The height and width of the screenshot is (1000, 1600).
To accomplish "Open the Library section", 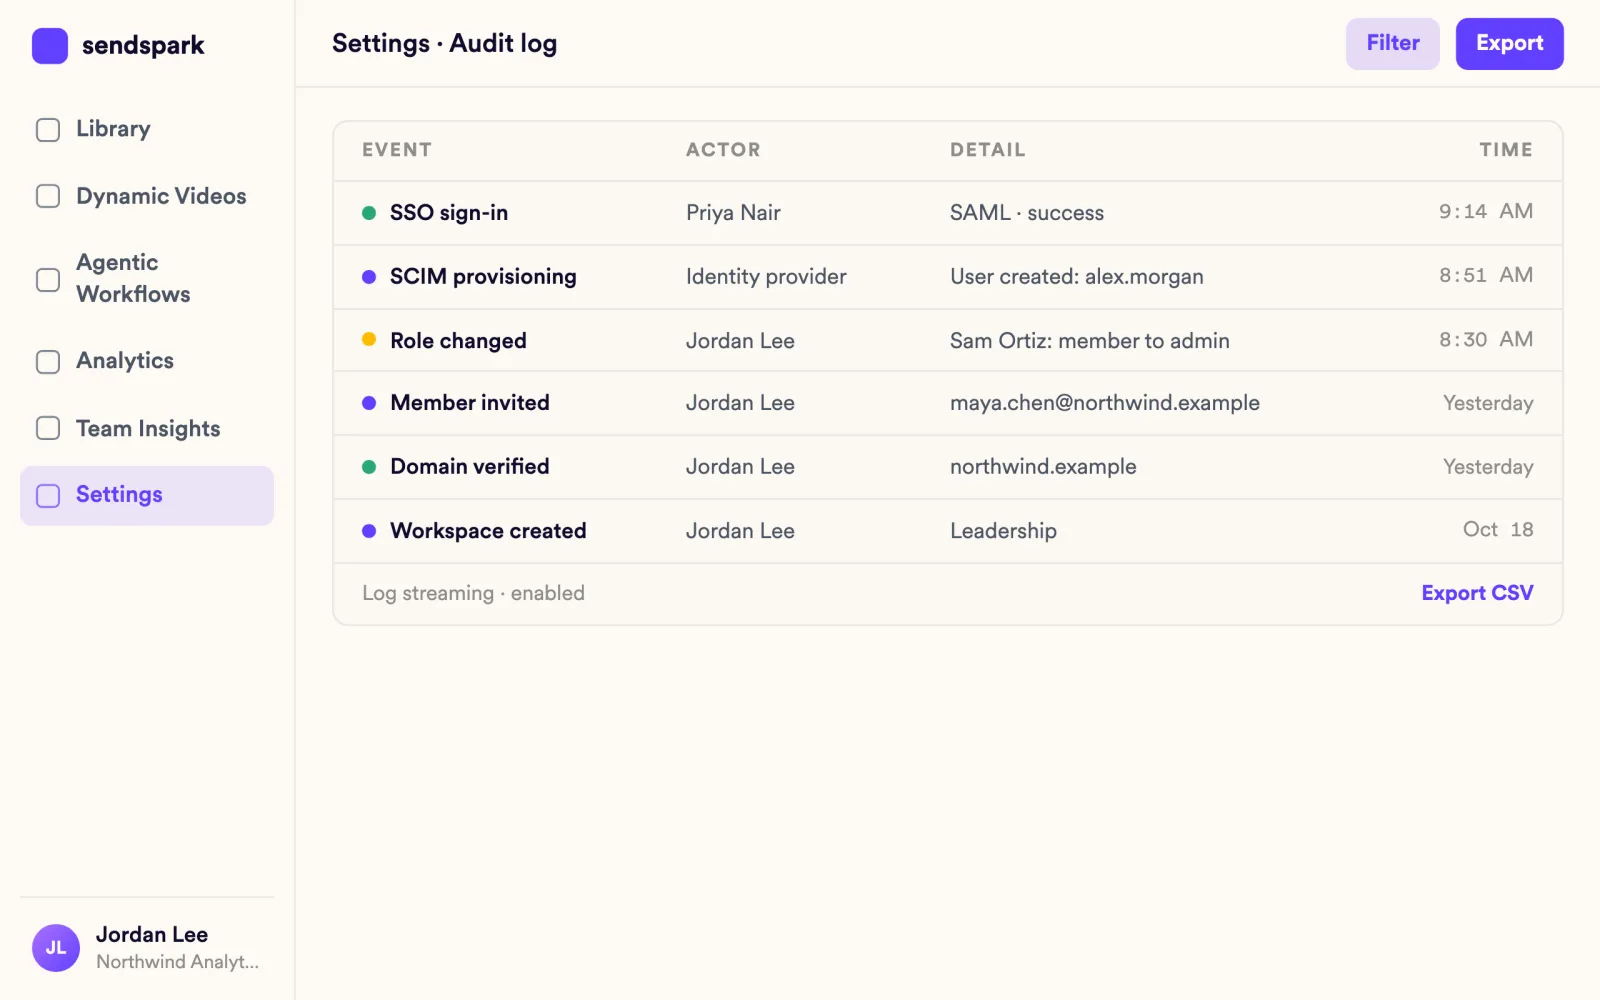I will (147, 129).
